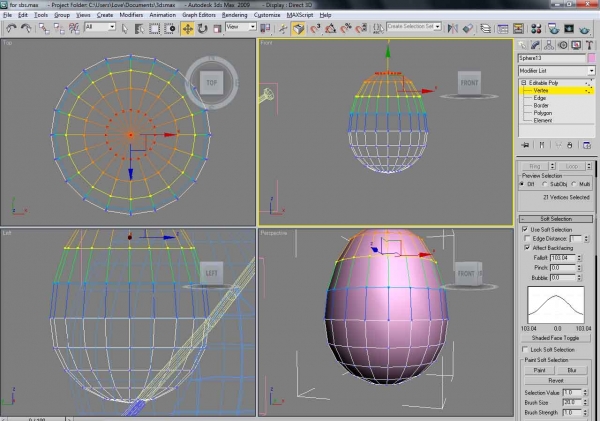Screen dimensions: 600x421
Task: Open the Graph Editors menu
Action: 199,15
